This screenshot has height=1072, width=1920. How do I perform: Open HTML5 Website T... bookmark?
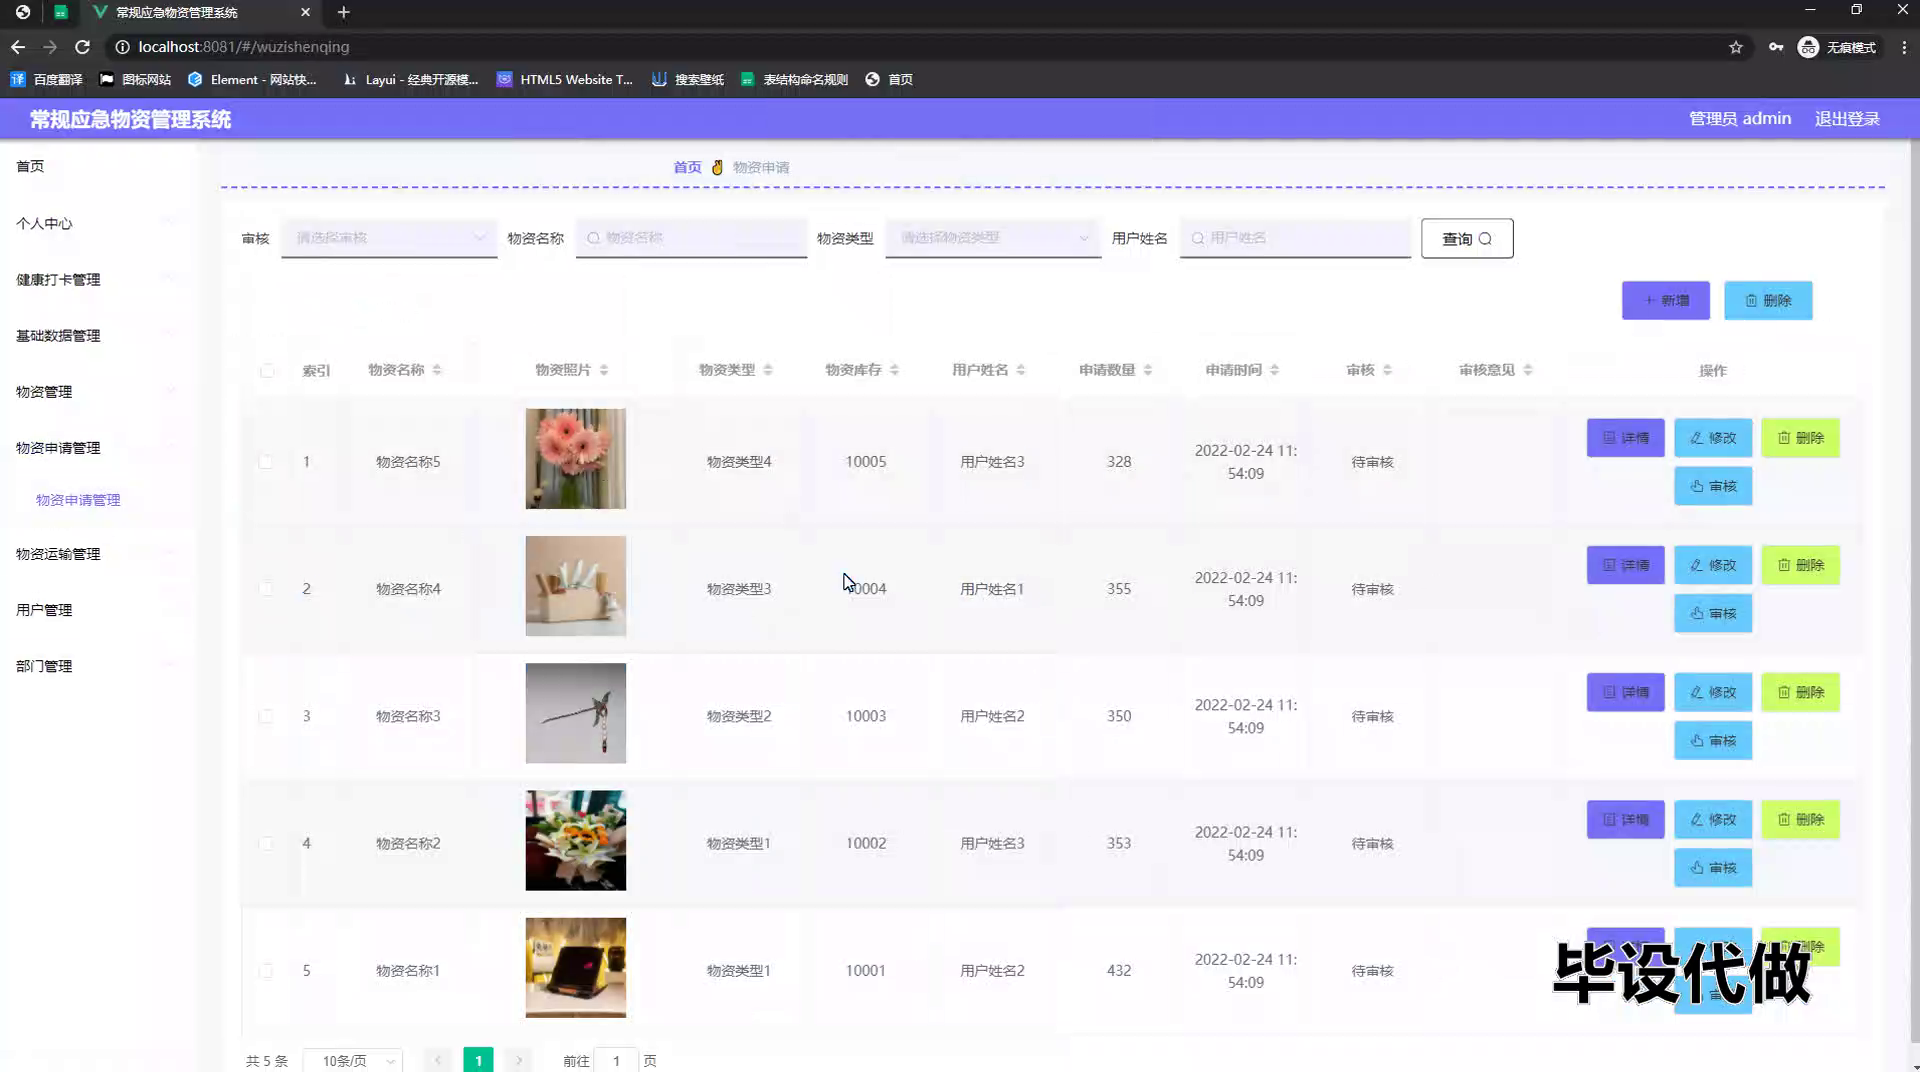(565, 79)
